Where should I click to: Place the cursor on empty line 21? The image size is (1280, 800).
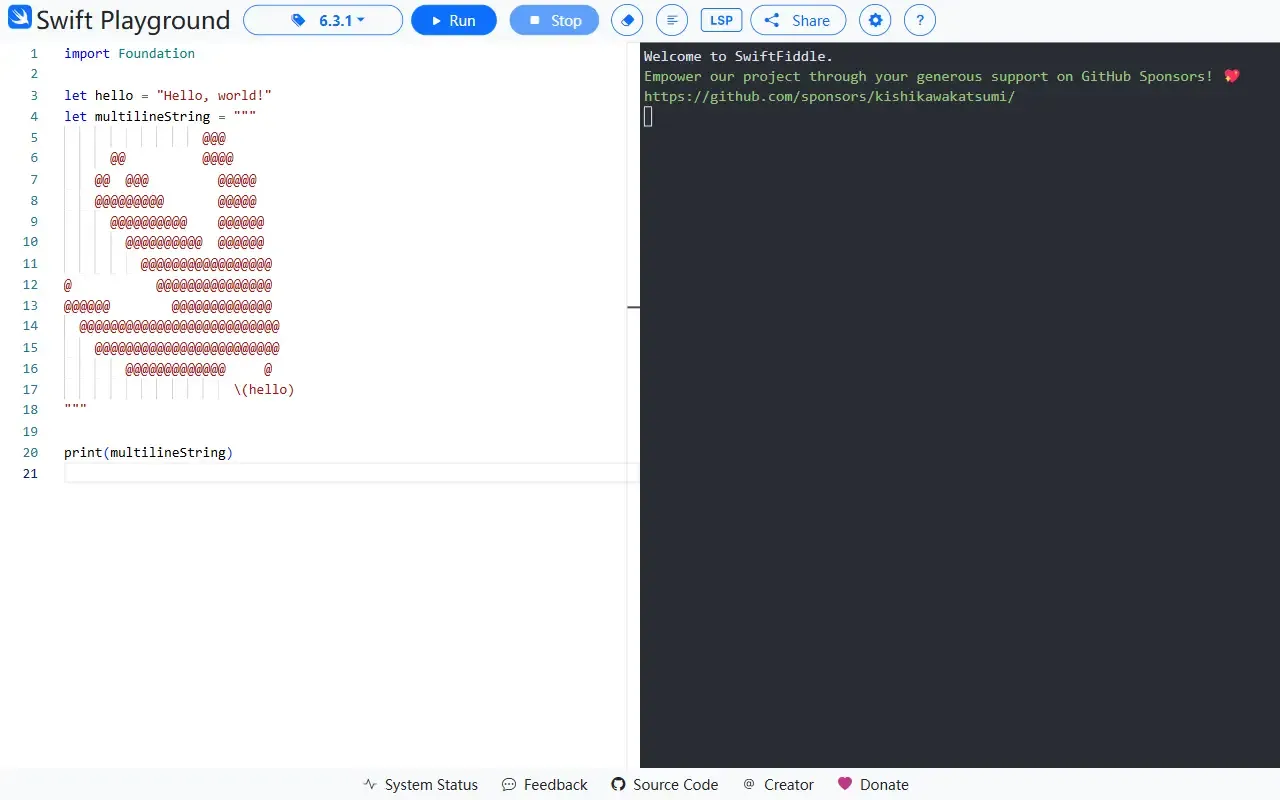tap(350, 474)
